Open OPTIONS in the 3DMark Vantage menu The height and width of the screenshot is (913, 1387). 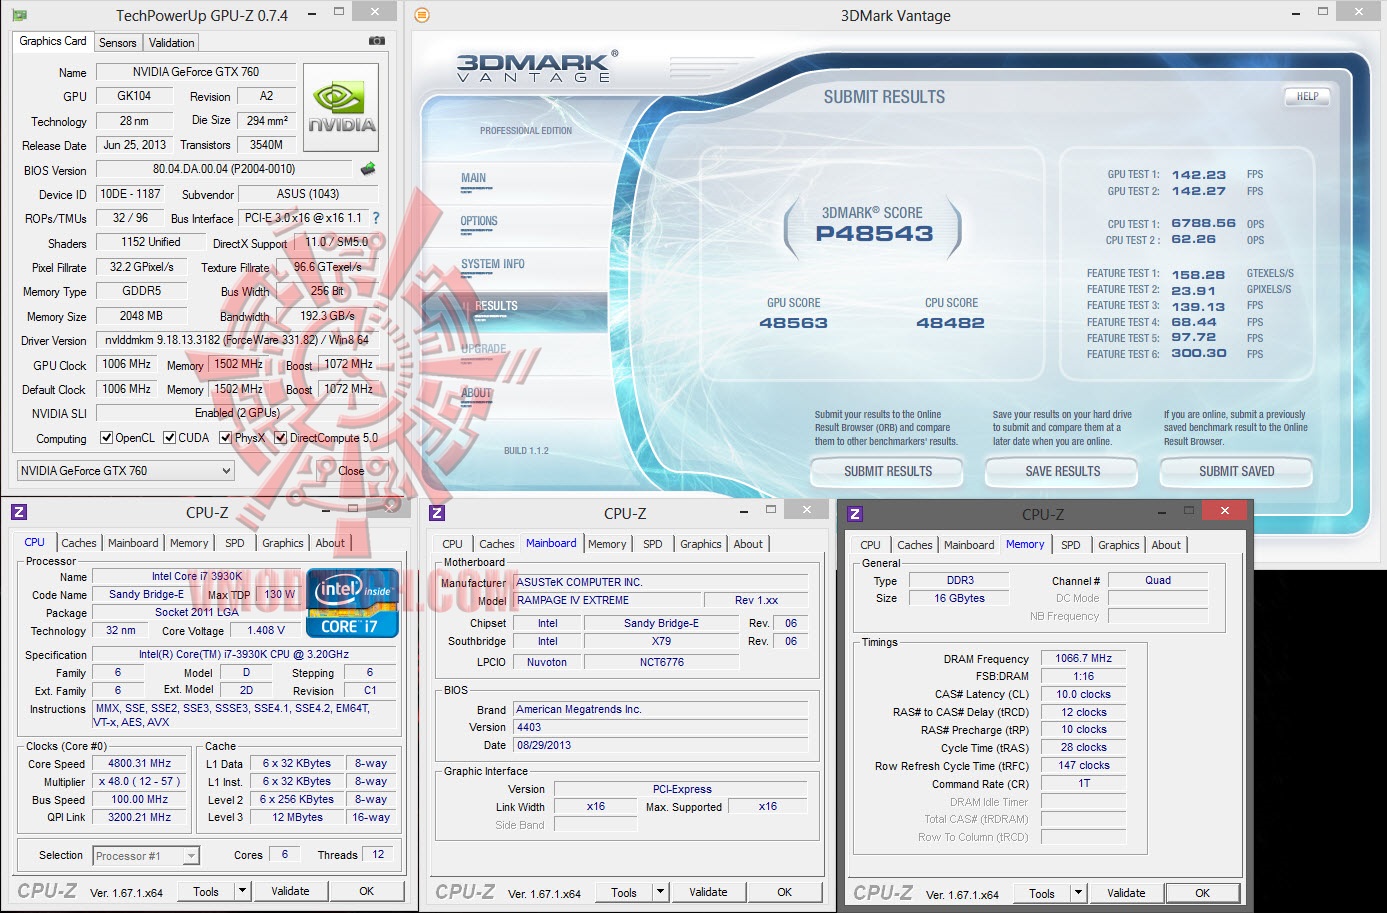click(x=479, y=221)
